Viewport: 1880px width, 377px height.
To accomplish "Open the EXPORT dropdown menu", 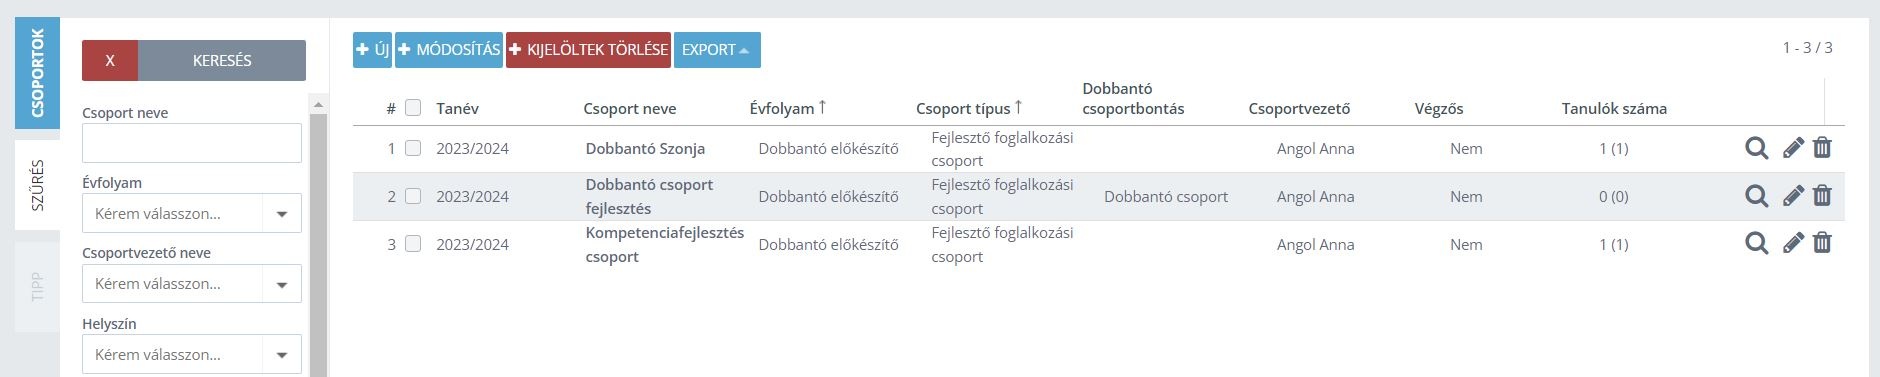I will (x=717, y=50).
